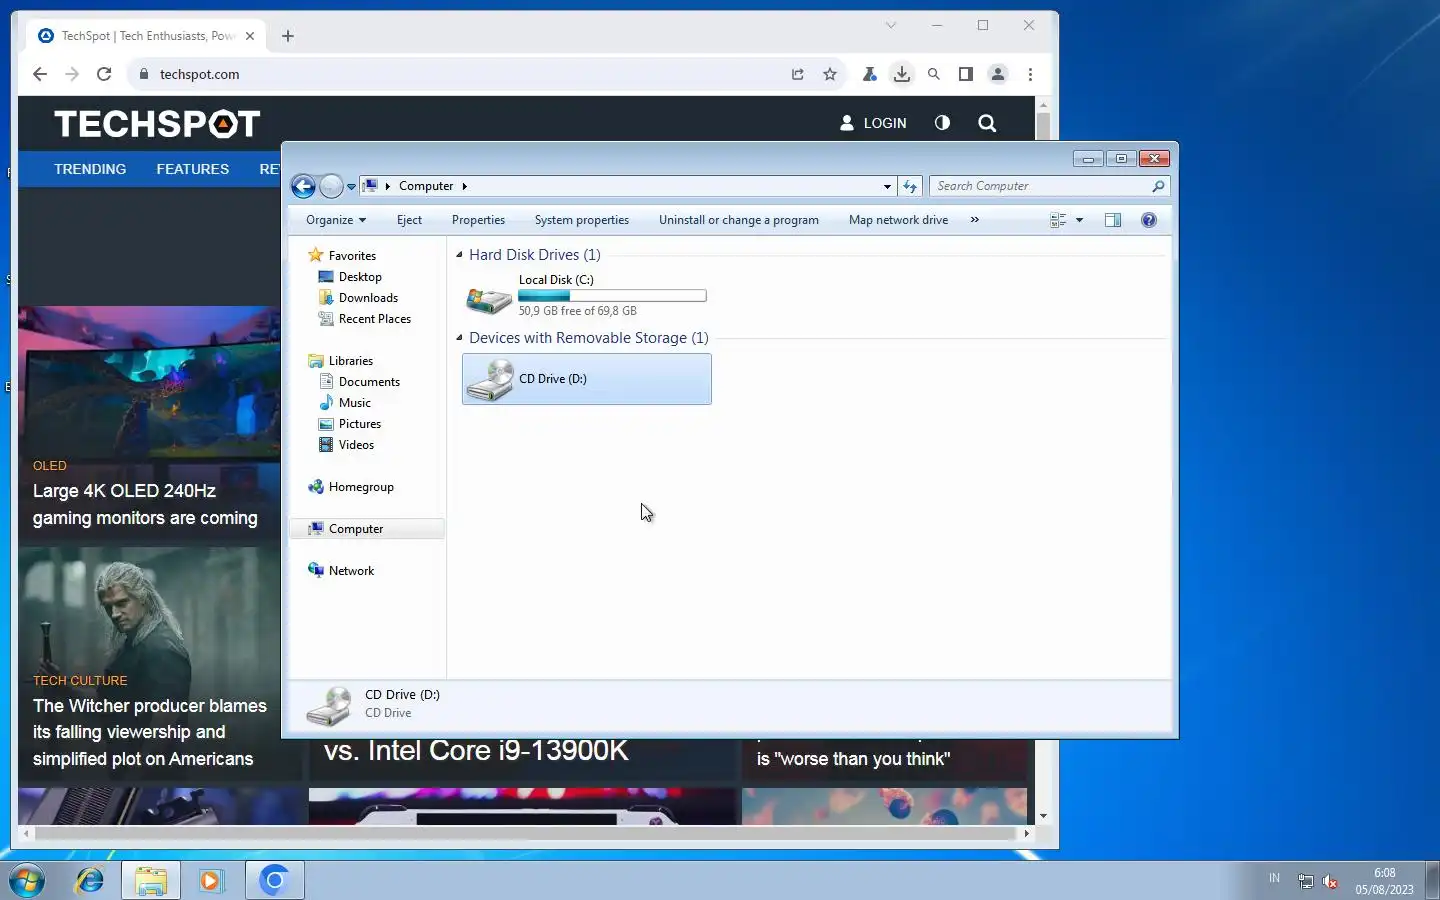Click the TechSpot site search icon

(987, 123)
